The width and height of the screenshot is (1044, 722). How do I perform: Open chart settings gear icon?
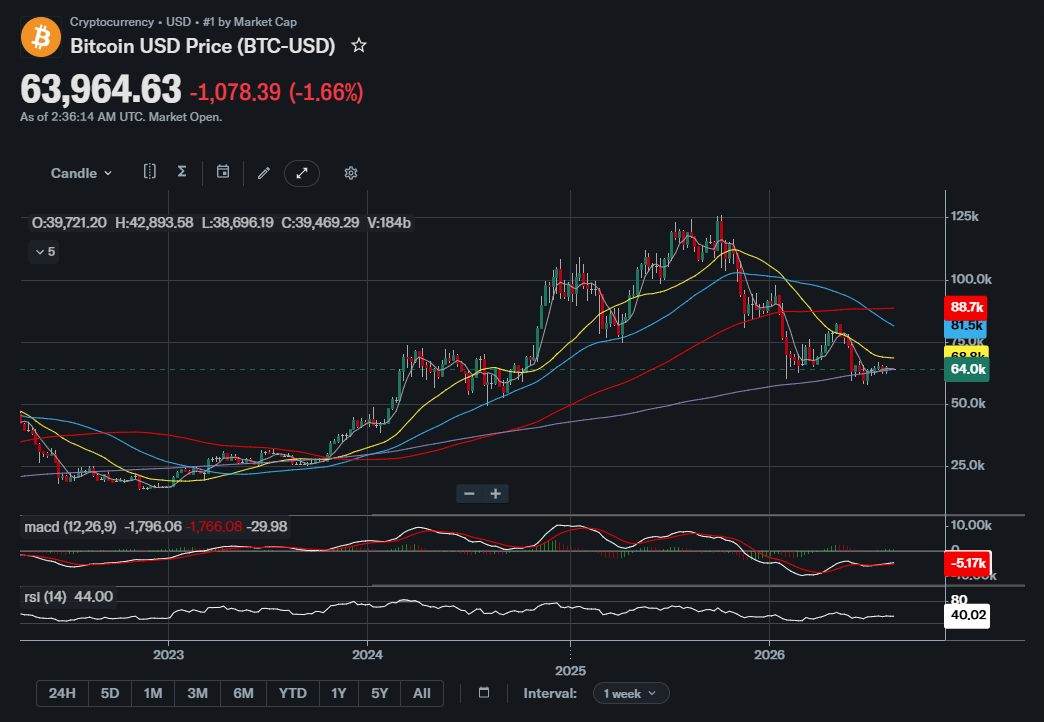point(351,173)
